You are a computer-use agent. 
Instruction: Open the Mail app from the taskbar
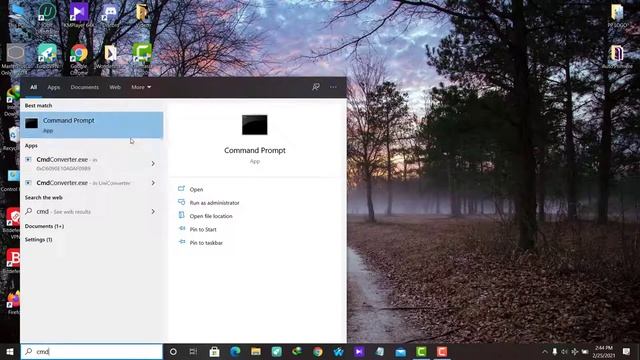pyautogui.click(x=401, y=351)
